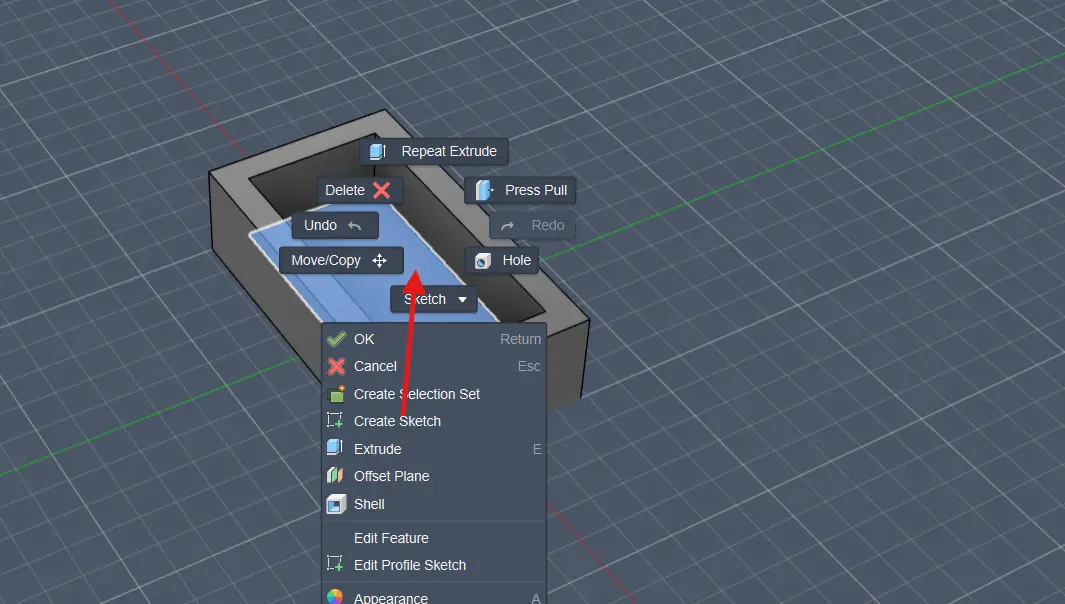Click the Edit Profile Sketch icon
Viewport: 1065px width, 604px height.
coord(335,564)
